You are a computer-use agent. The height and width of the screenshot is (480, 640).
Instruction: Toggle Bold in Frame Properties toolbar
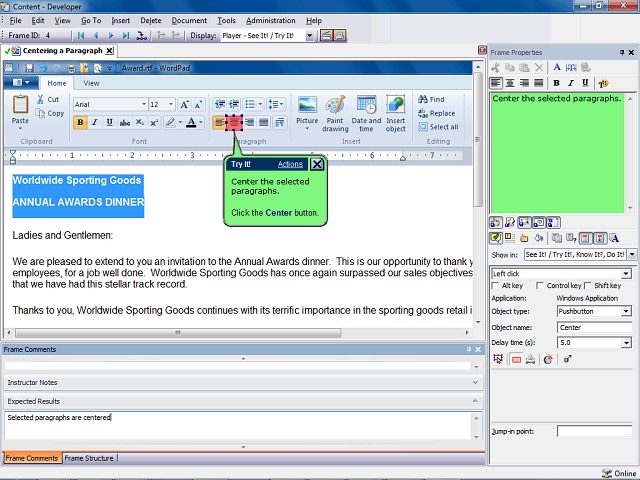point(556,83)
